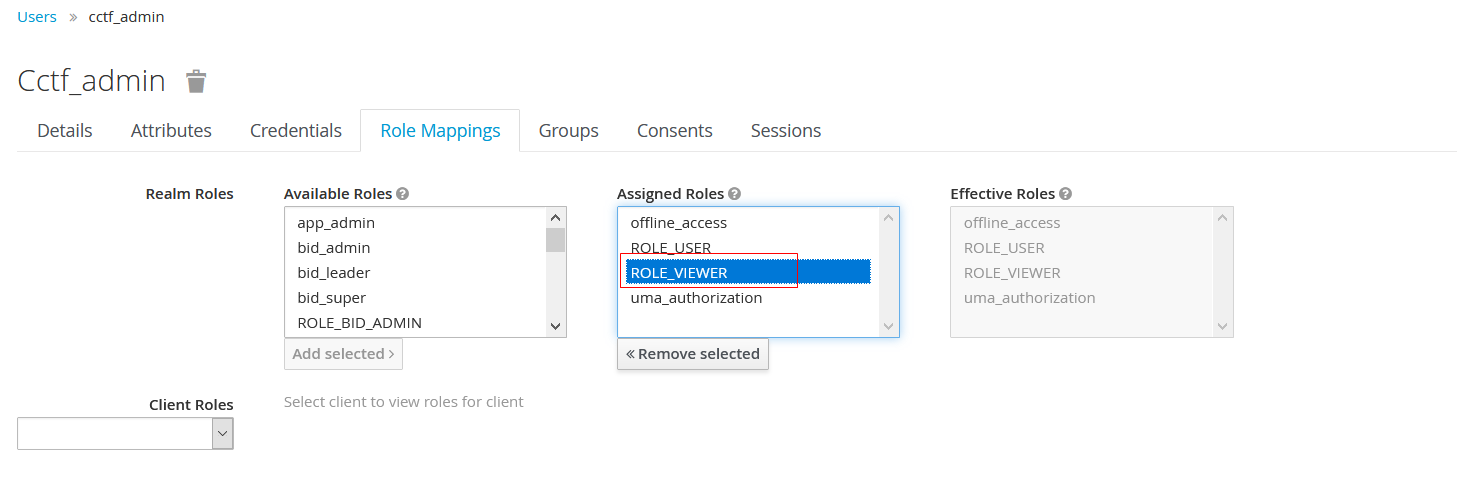Open the Client Roles dropdown

(x=125, y=433)
